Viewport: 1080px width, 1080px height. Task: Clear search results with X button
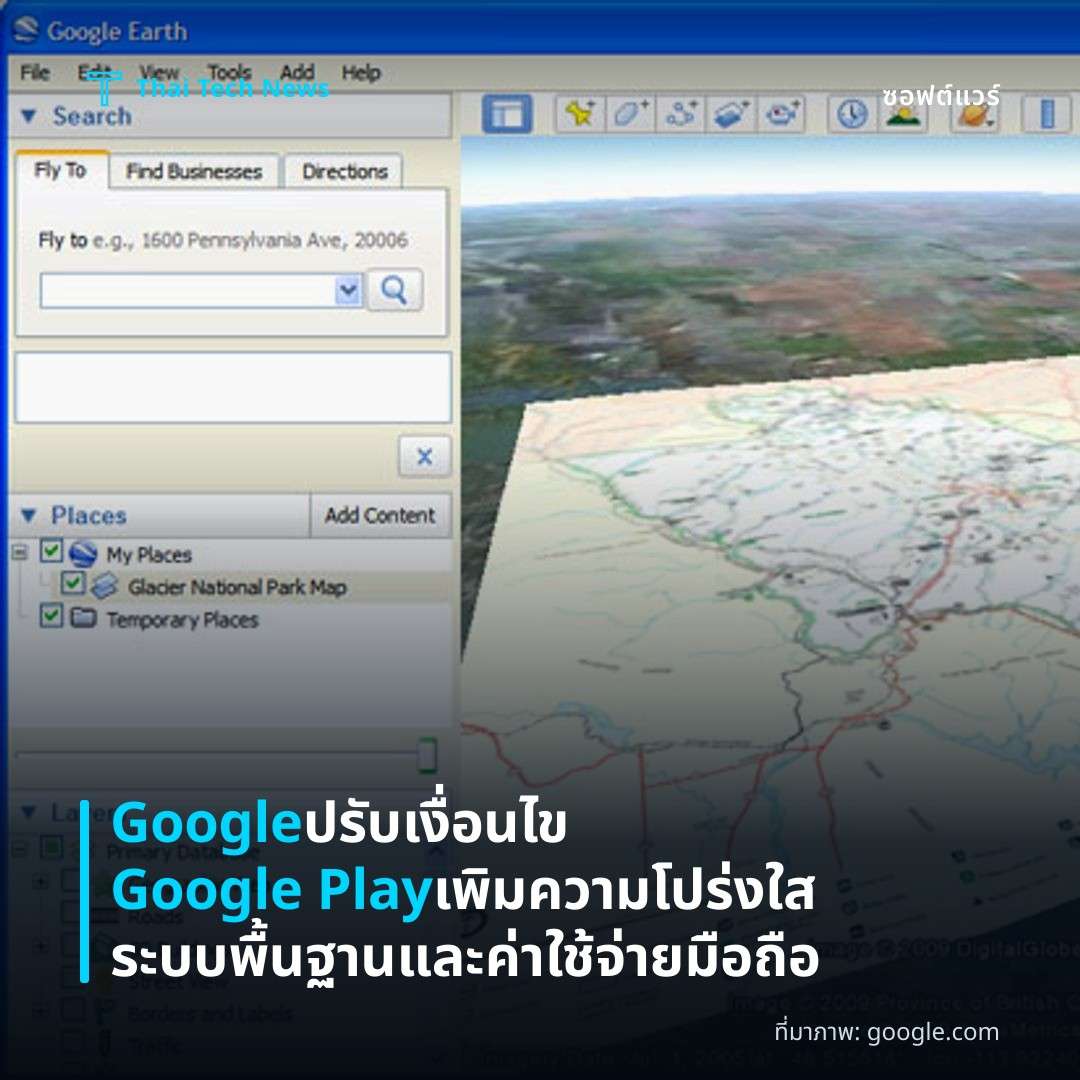[425, 456]
